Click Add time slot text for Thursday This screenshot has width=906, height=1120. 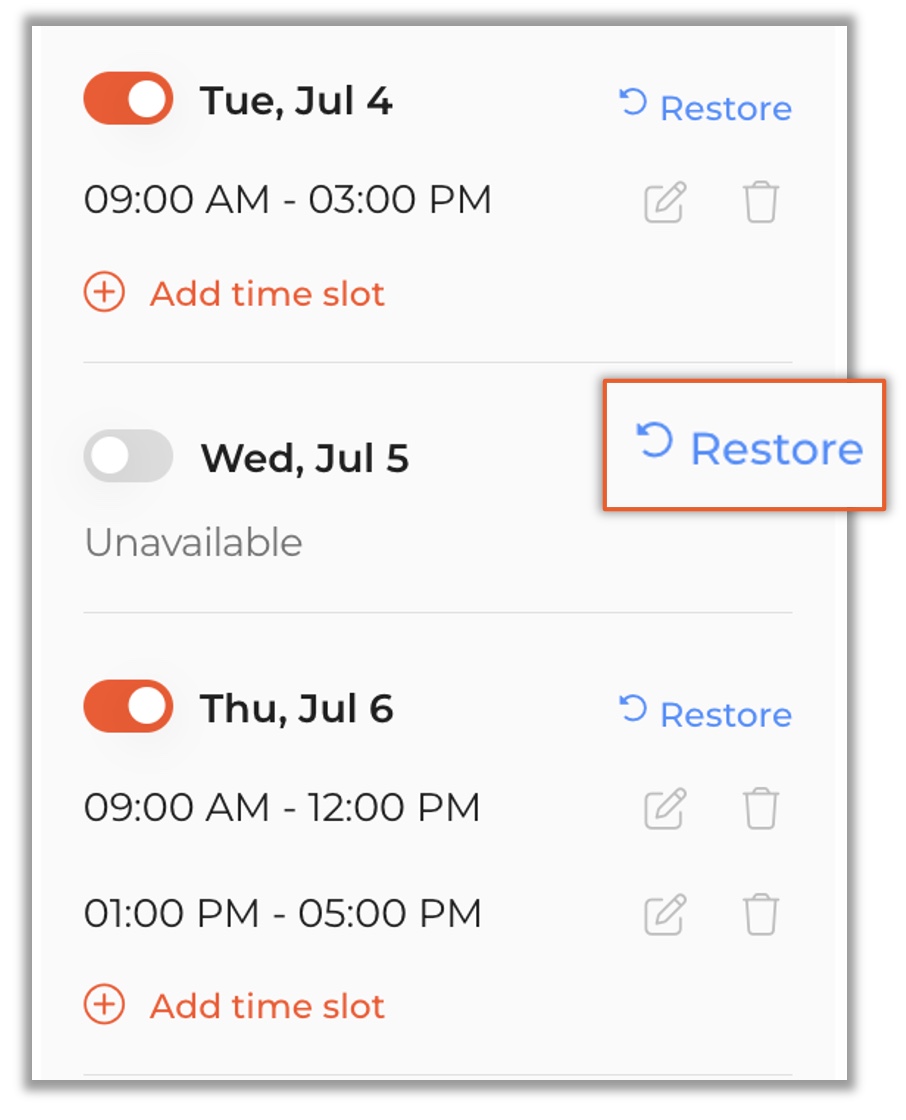(x=267, y=1006)
